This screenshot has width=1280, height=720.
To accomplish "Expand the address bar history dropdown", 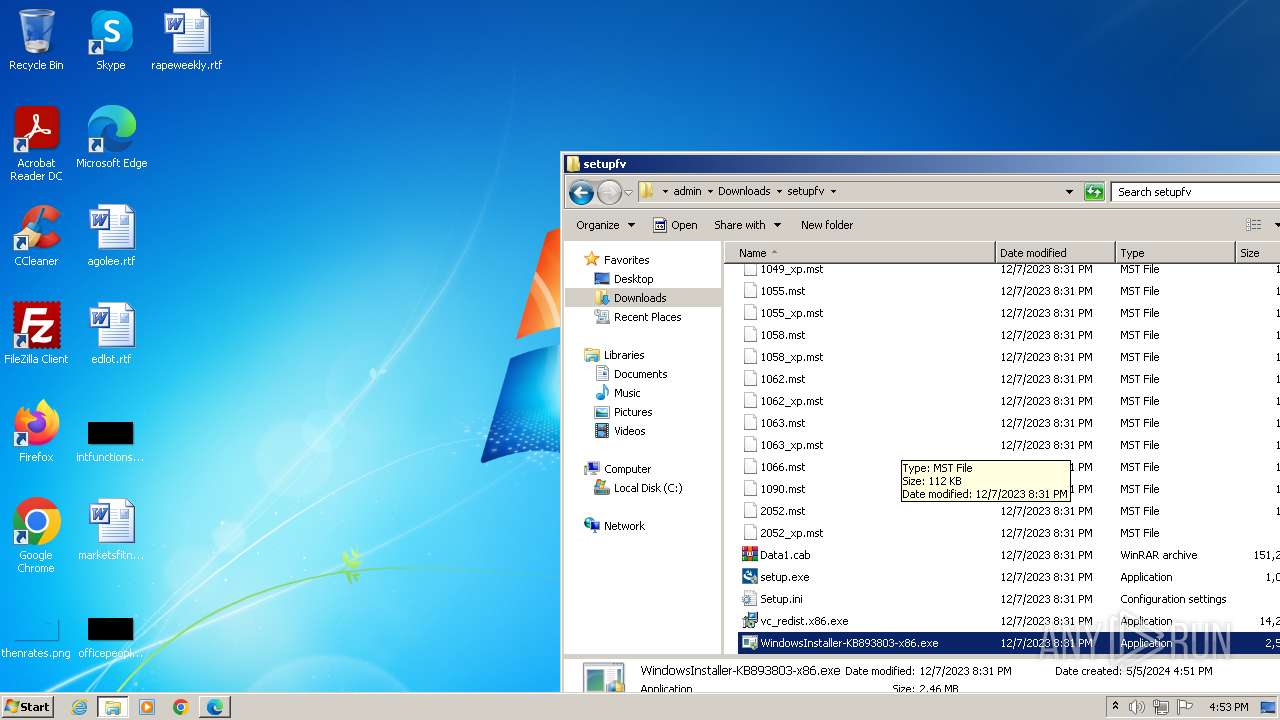I will [1069, 192].
